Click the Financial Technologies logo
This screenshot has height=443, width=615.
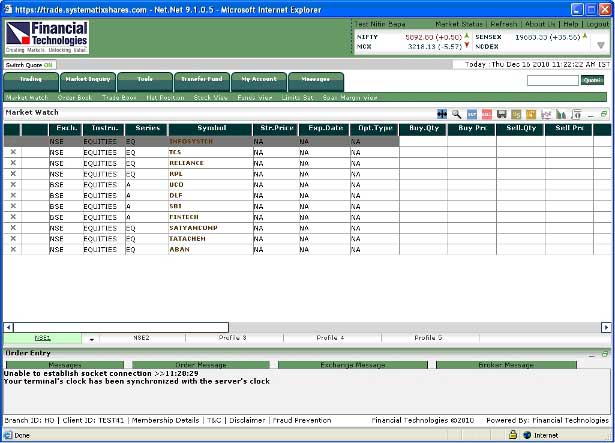[x=47, y=37]
